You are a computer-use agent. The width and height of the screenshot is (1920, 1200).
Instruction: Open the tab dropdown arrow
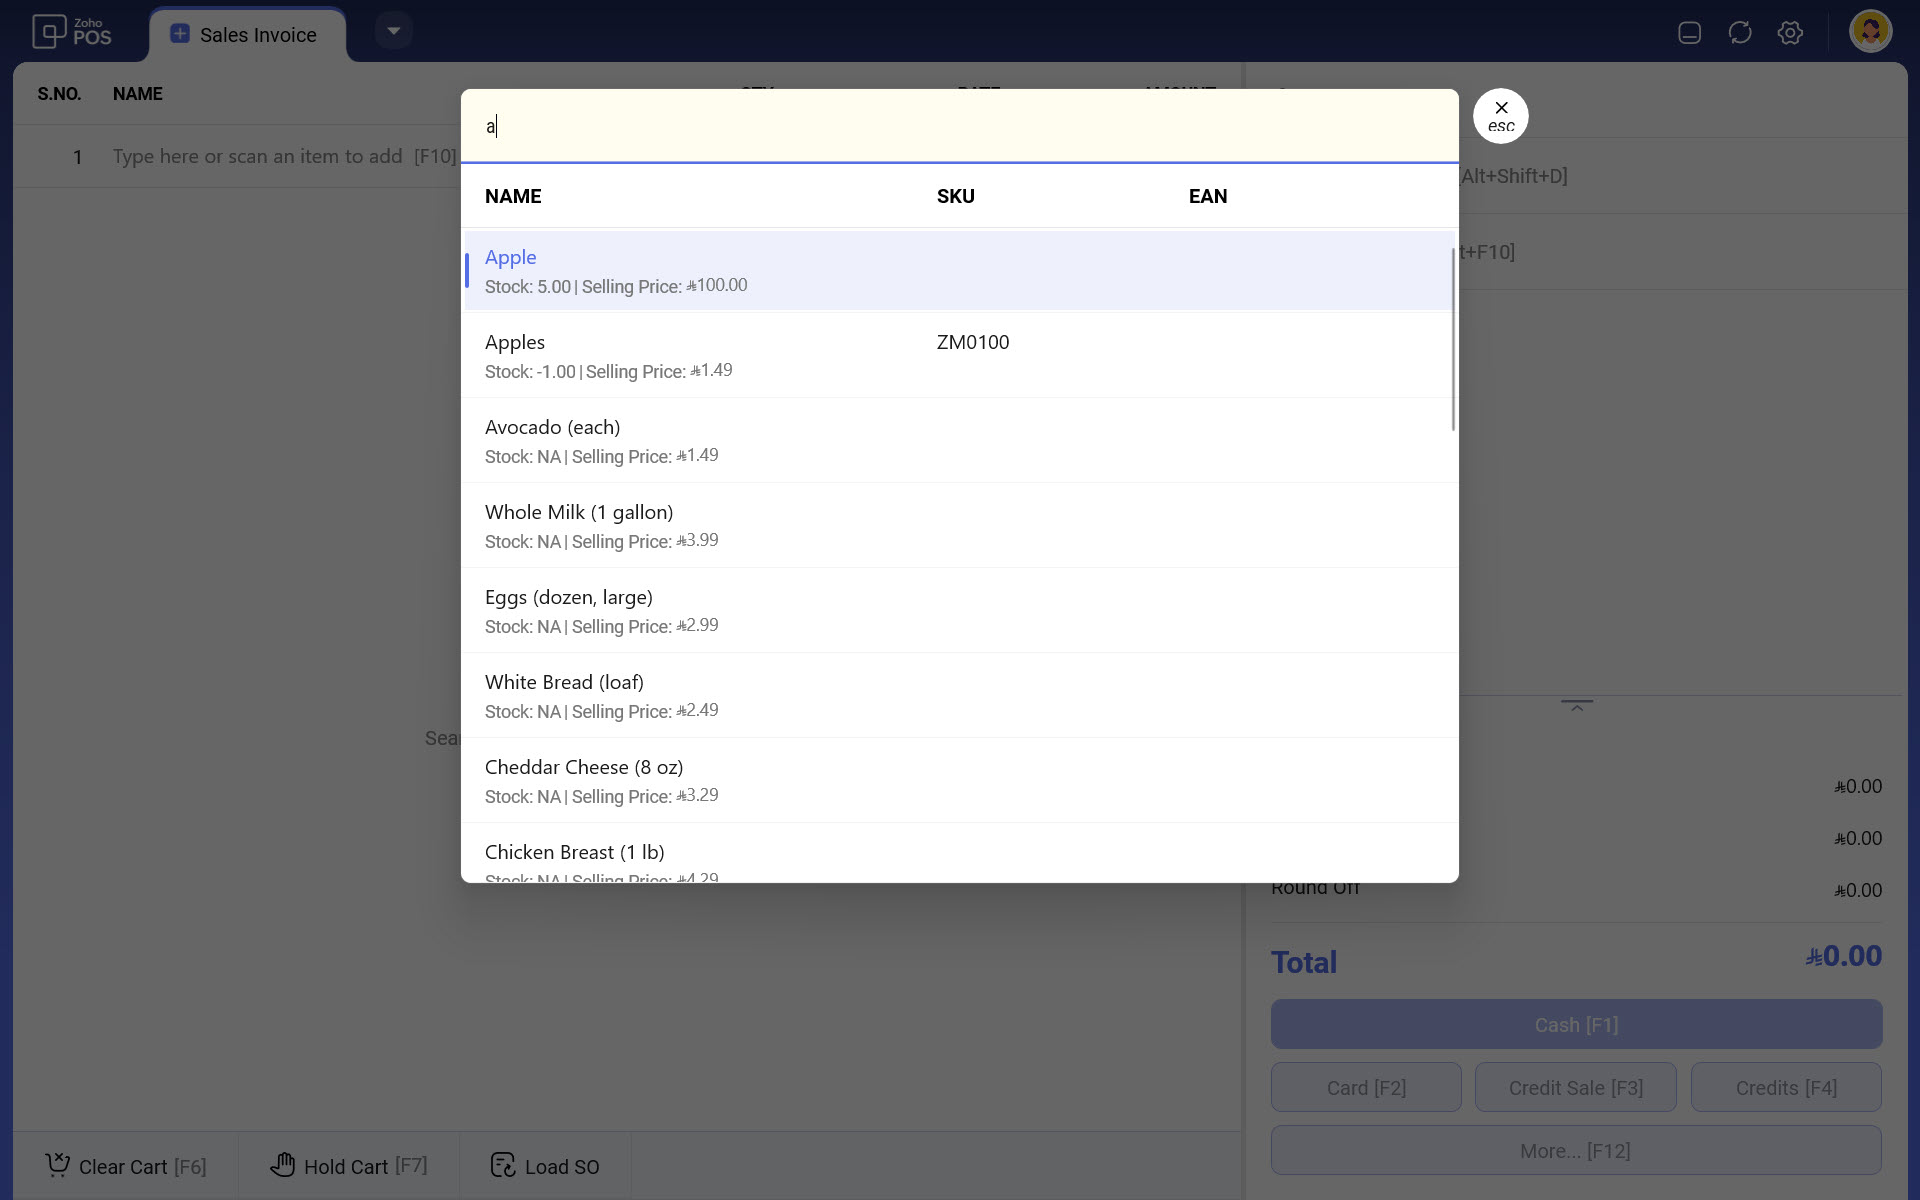tap(394, 31)
